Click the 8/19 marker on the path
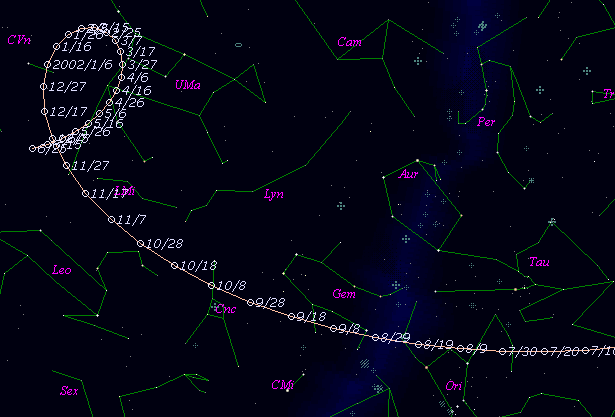This screenshot has height=417, width=615. (419, 345)
